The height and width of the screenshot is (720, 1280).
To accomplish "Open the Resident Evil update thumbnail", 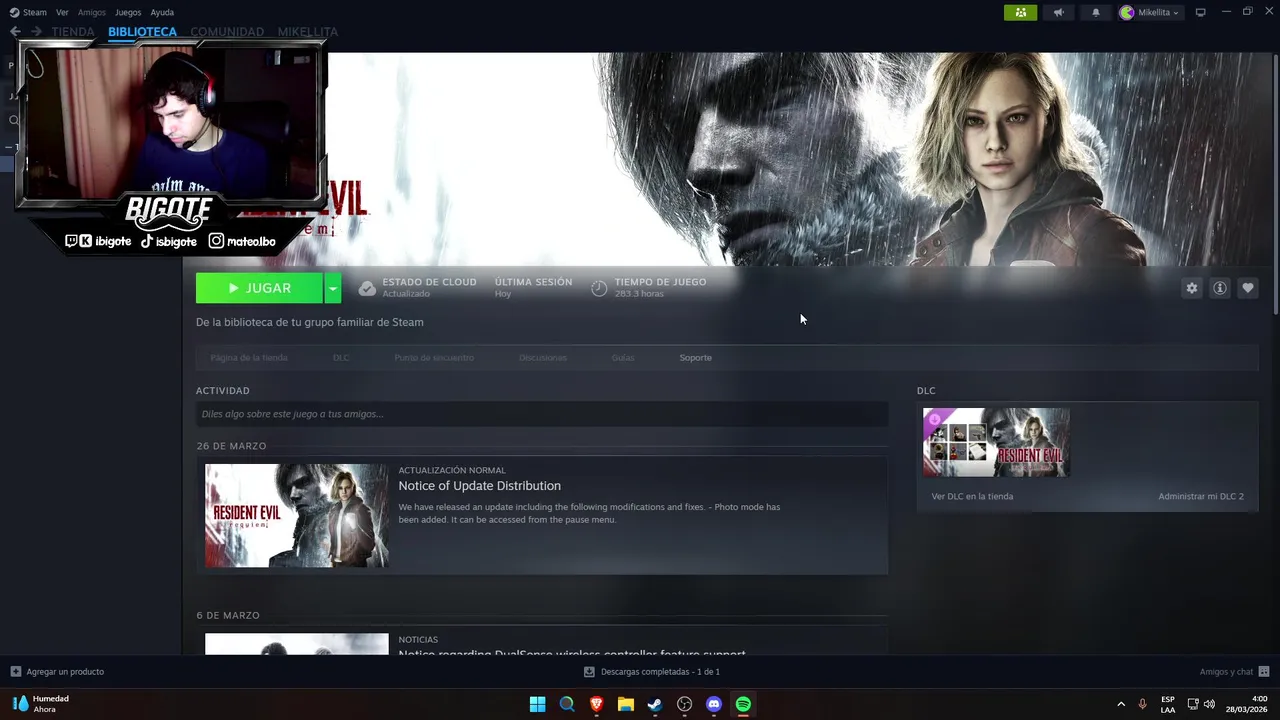I will click(x=297, y=515).
